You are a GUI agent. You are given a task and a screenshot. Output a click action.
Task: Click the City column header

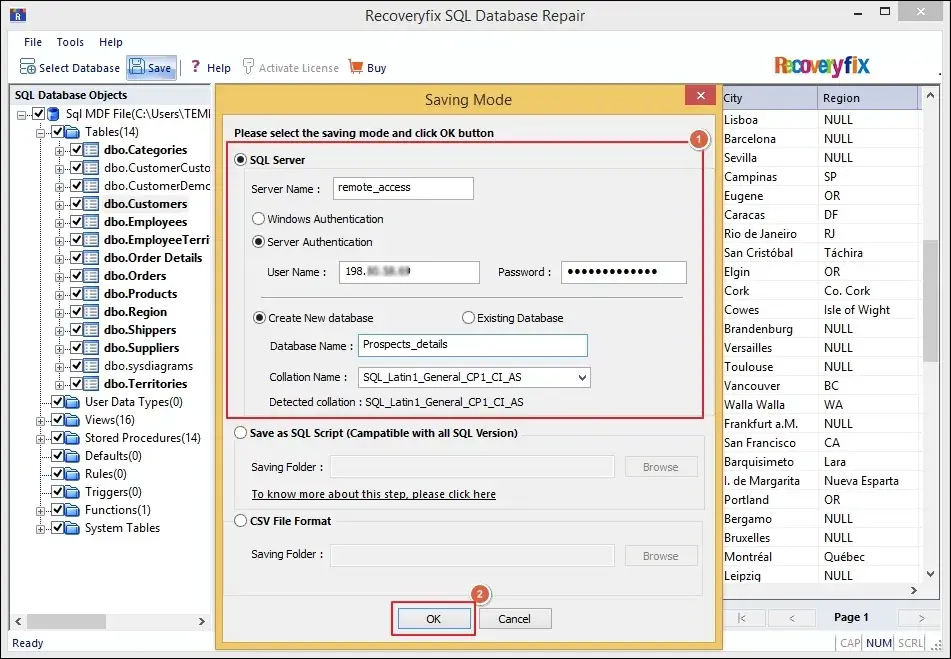click(770, 98)
